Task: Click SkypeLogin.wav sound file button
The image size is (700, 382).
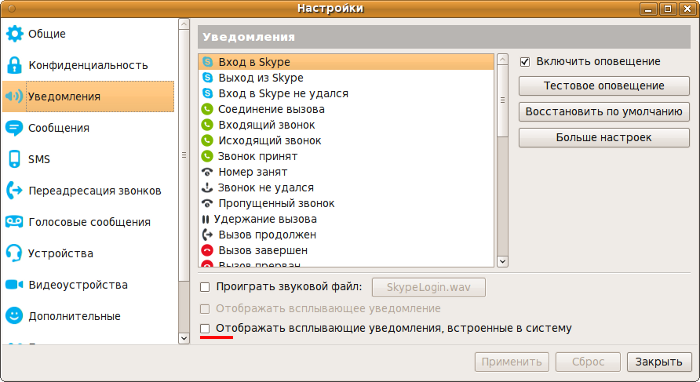Action: tap(429, 287)
